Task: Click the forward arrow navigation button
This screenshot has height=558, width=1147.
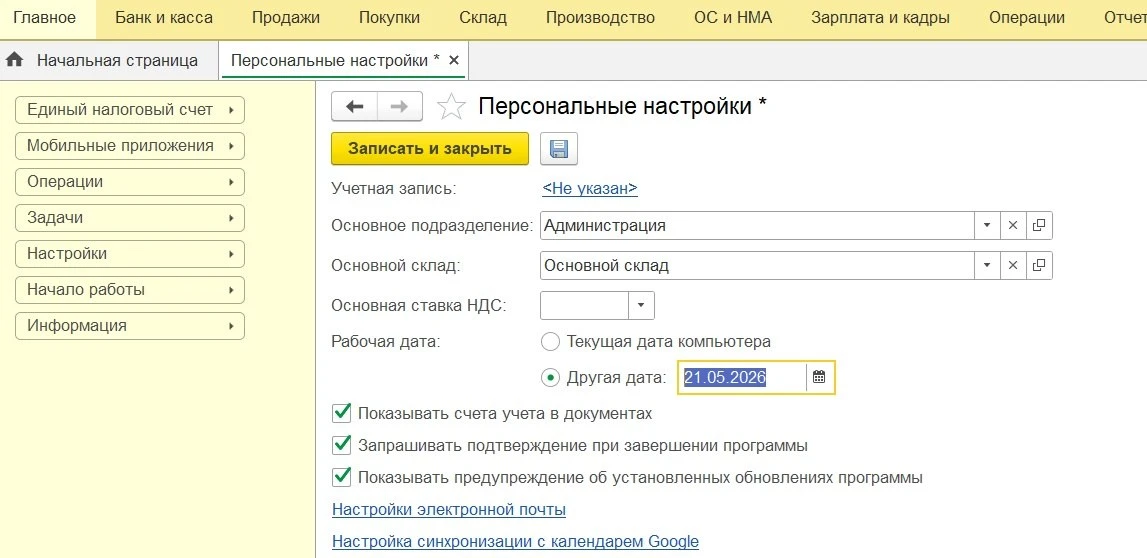Action: pos(400,107)
